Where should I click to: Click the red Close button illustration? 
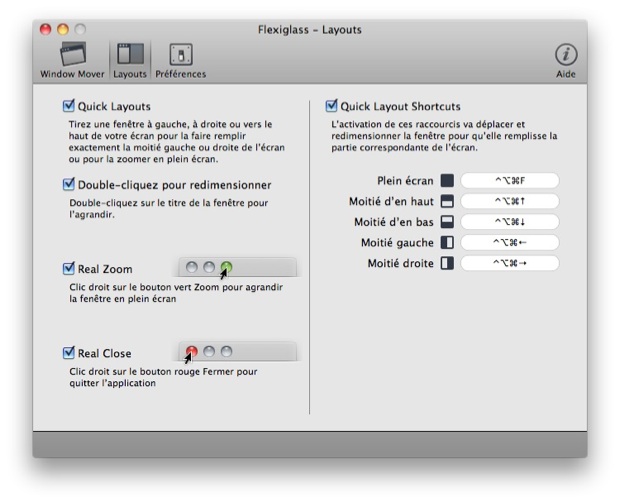(192, 351)
